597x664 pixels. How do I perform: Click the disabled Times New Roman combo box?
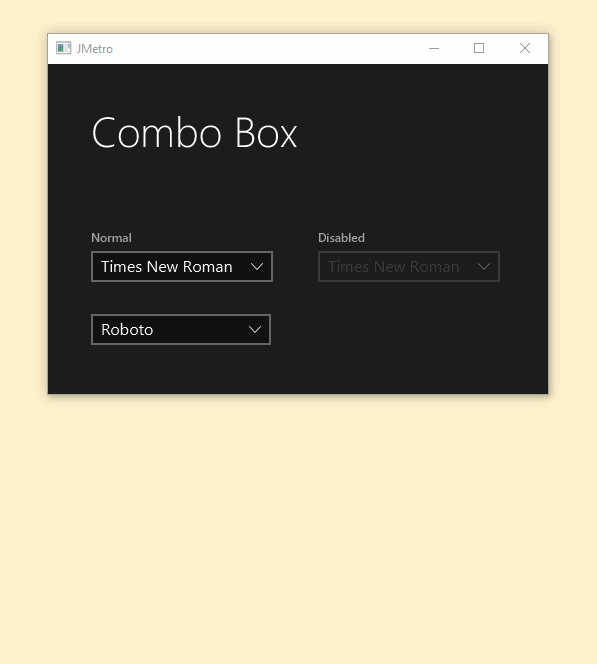[409, 266]
